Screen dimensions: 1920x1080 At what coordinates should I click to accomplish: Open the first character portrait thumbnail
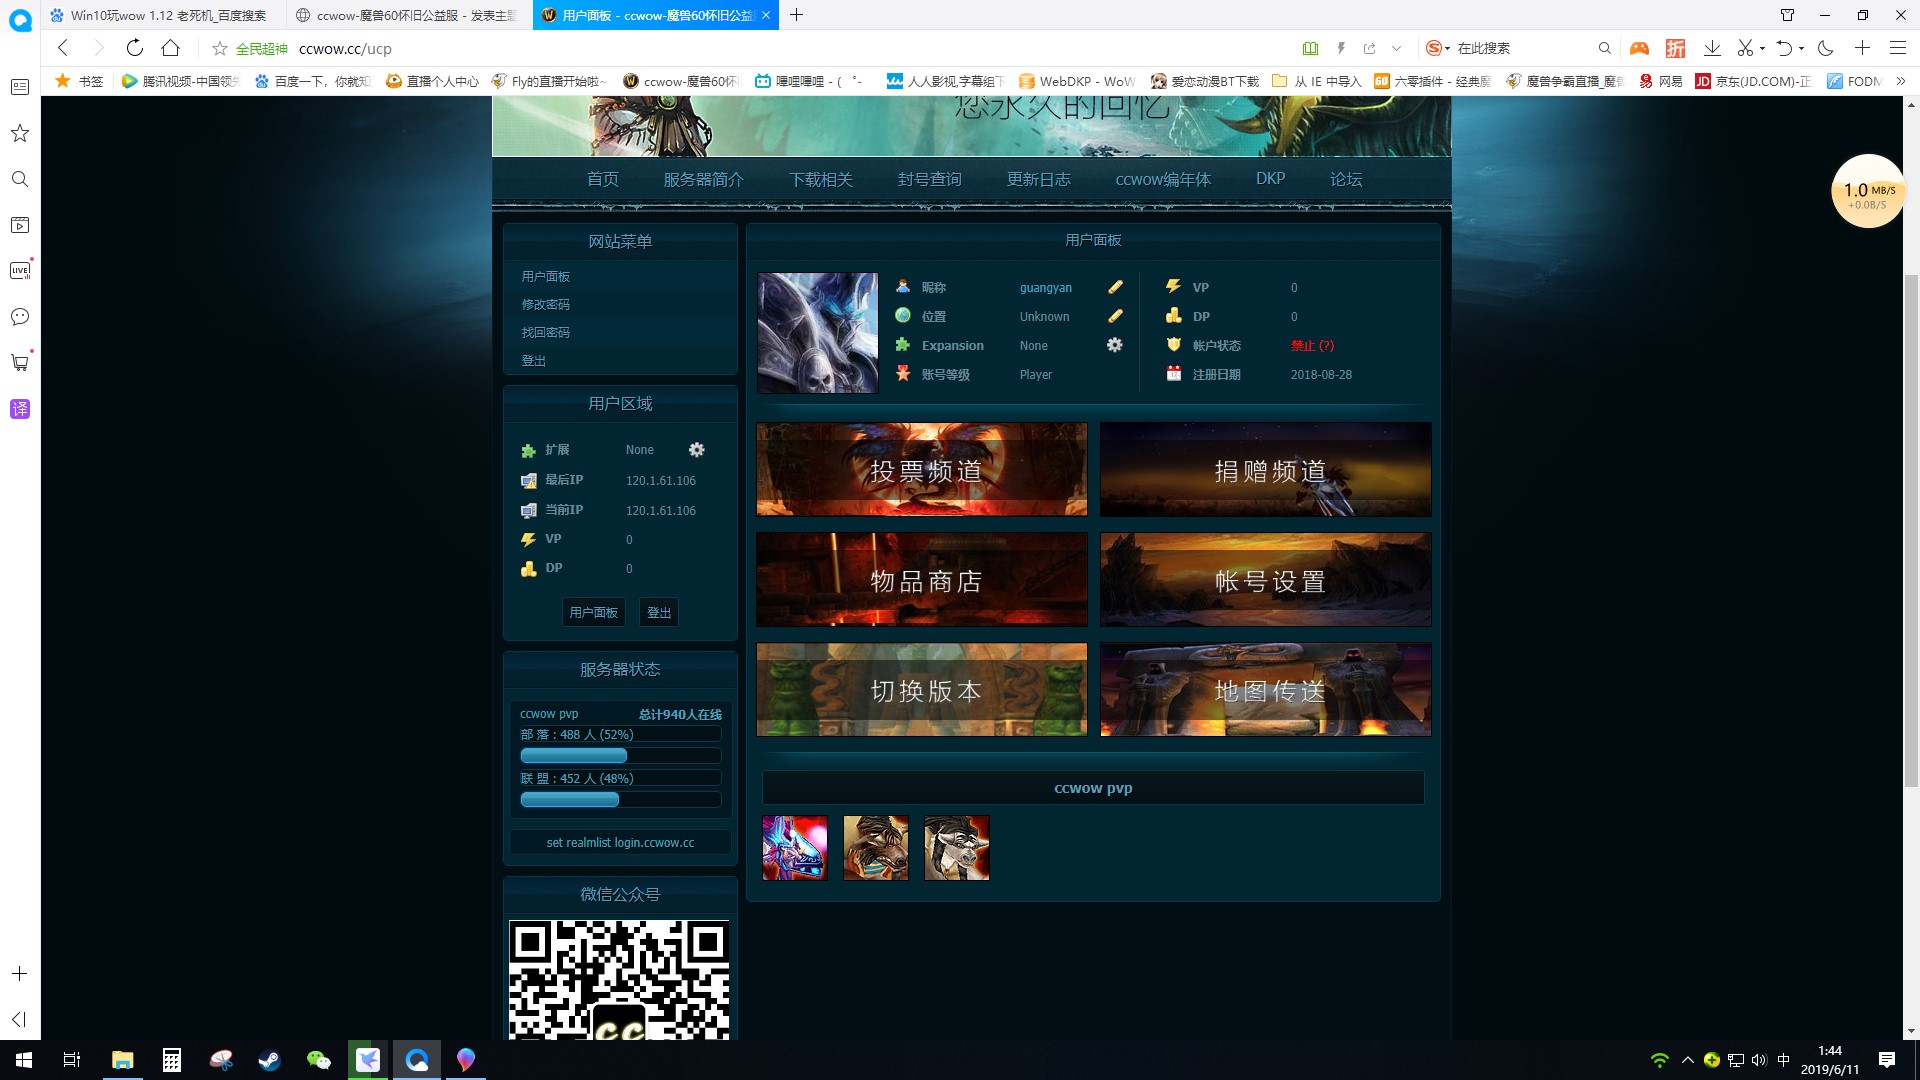tap(794, 847)
